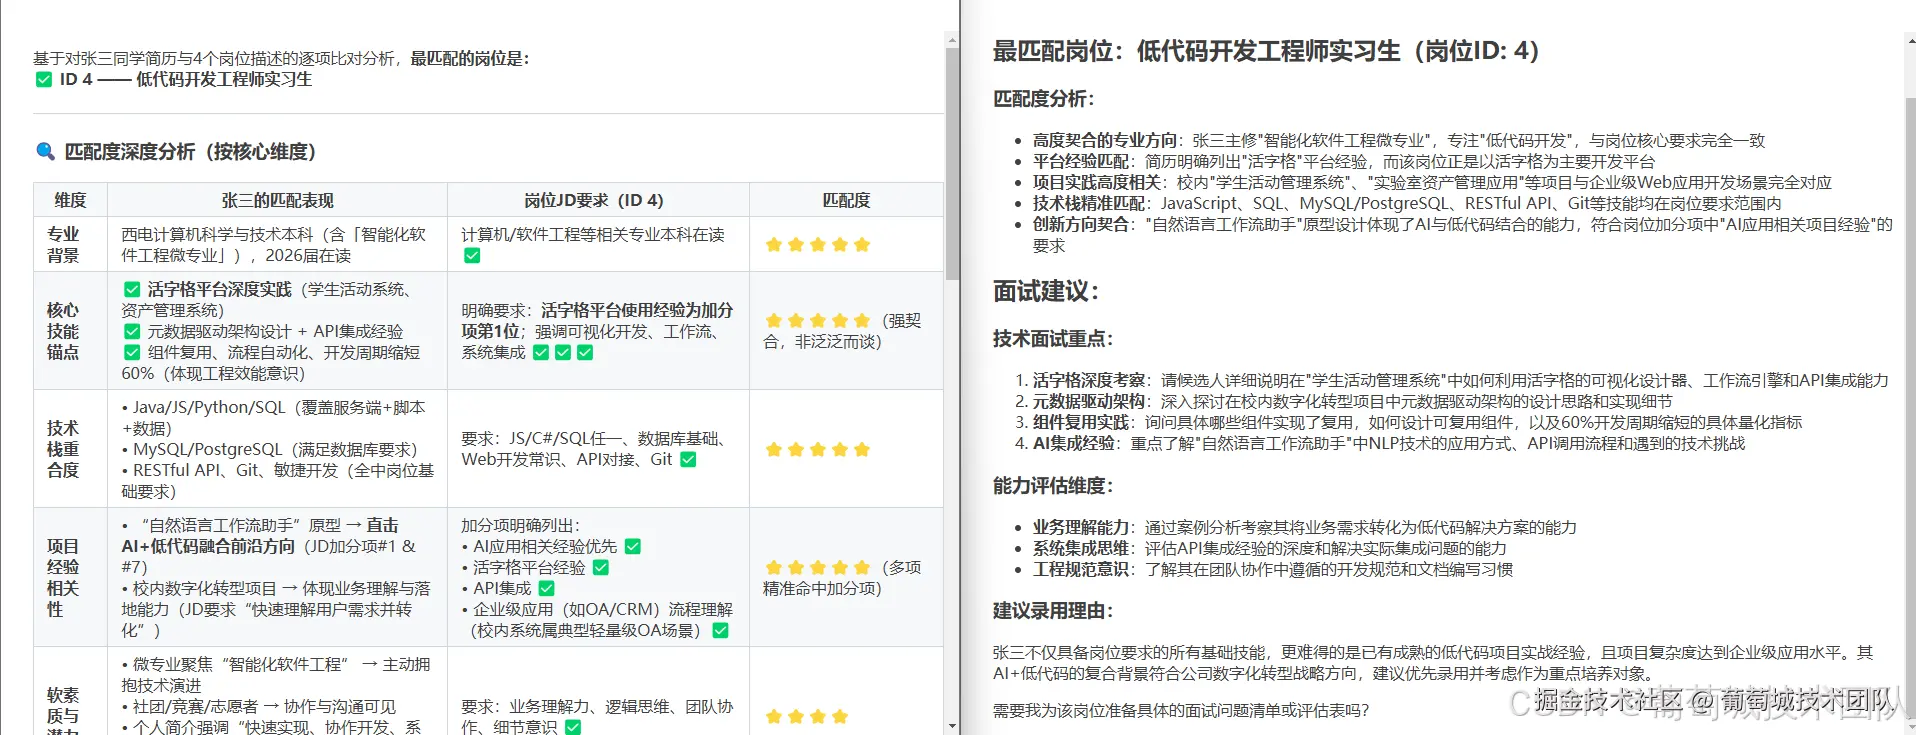Click the "岗位JD要求 (ID 4)" column header
Image resolution: width=1916 pixels, height=735 pixels.
[x=598, y=200]
